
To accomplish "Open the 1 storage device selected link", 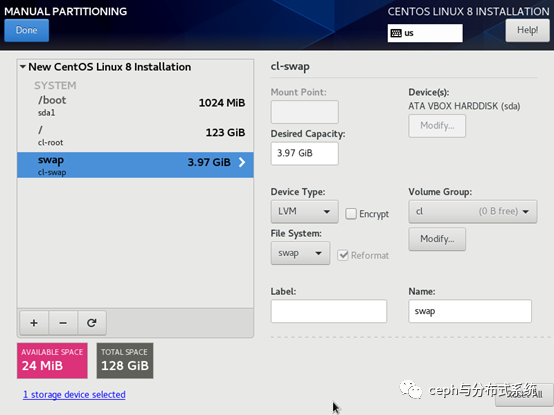I will click(74, 395).
